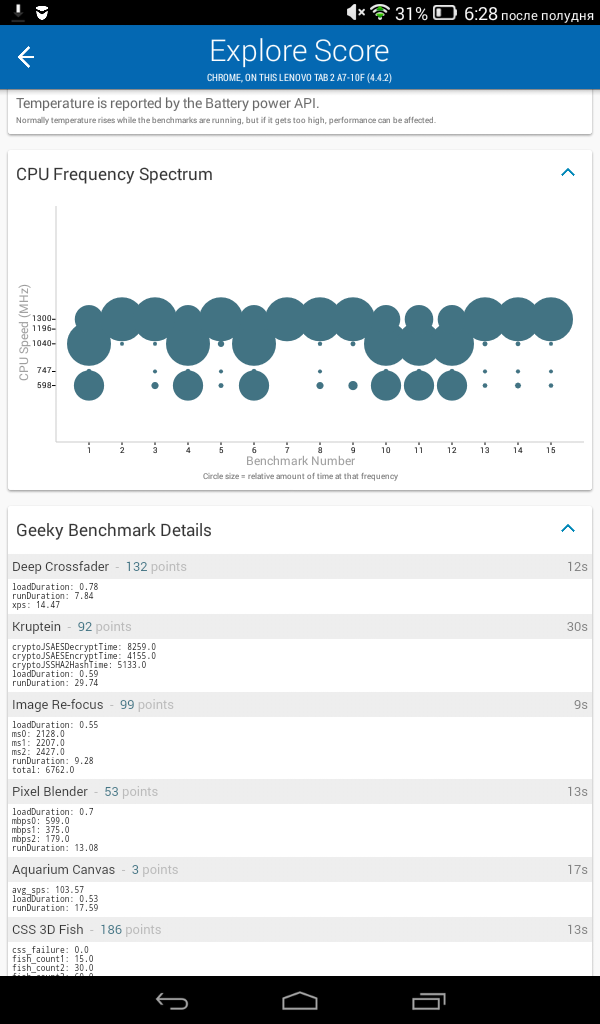The image size is (600, 1024).
Task: Click the Explore Score title
Action: 300,51
